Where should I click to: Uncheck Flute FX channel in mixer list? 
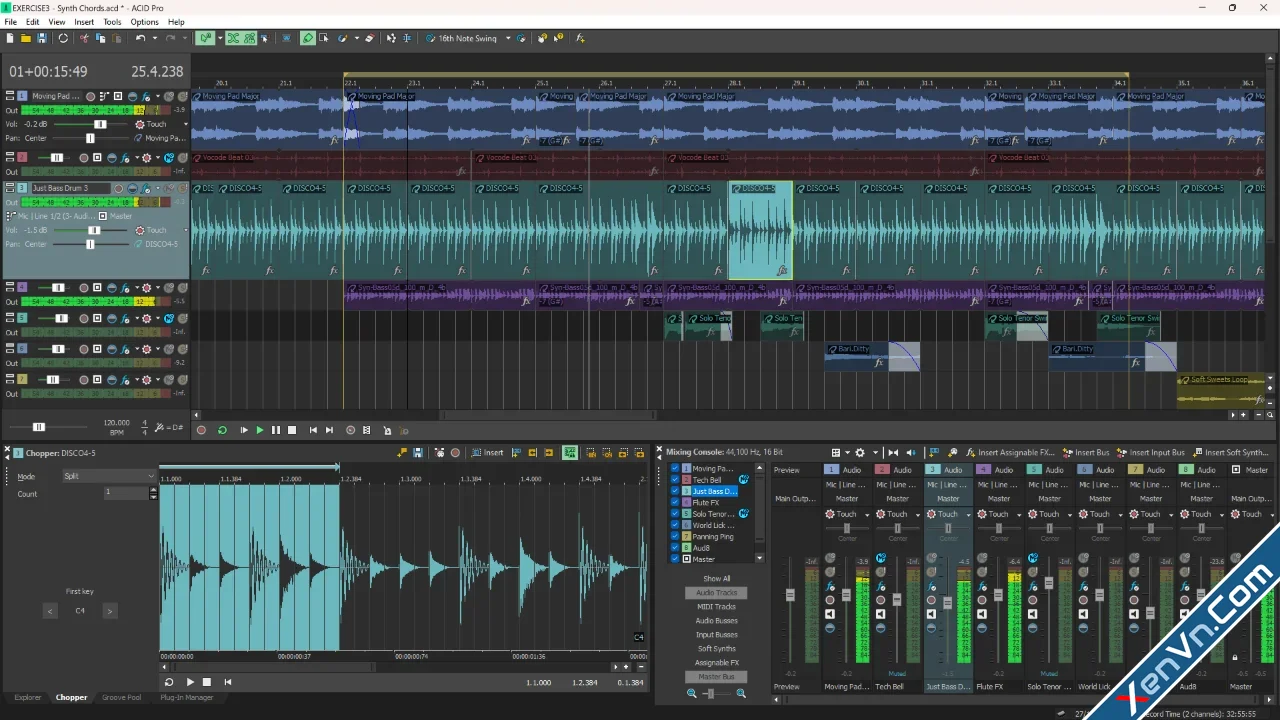pos(675,502)
